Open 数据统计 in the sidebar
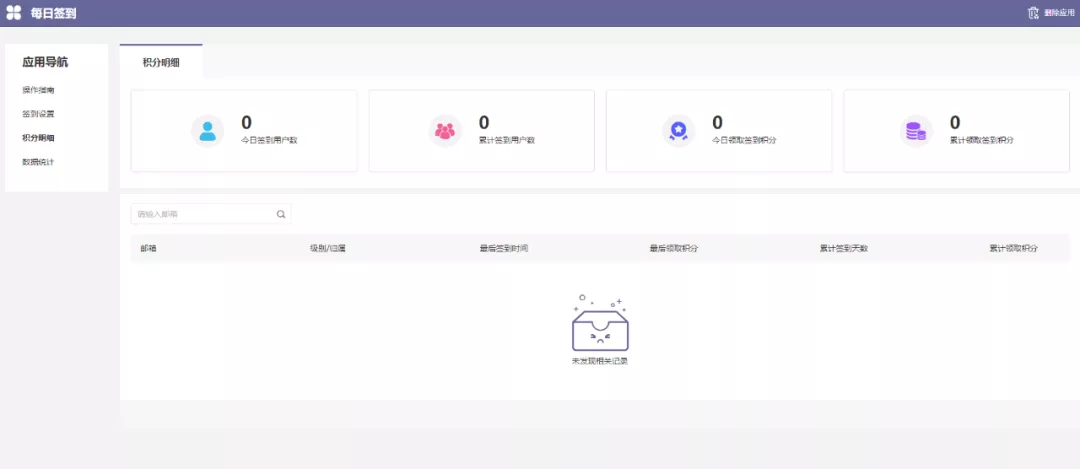 [x=38, y=163]
